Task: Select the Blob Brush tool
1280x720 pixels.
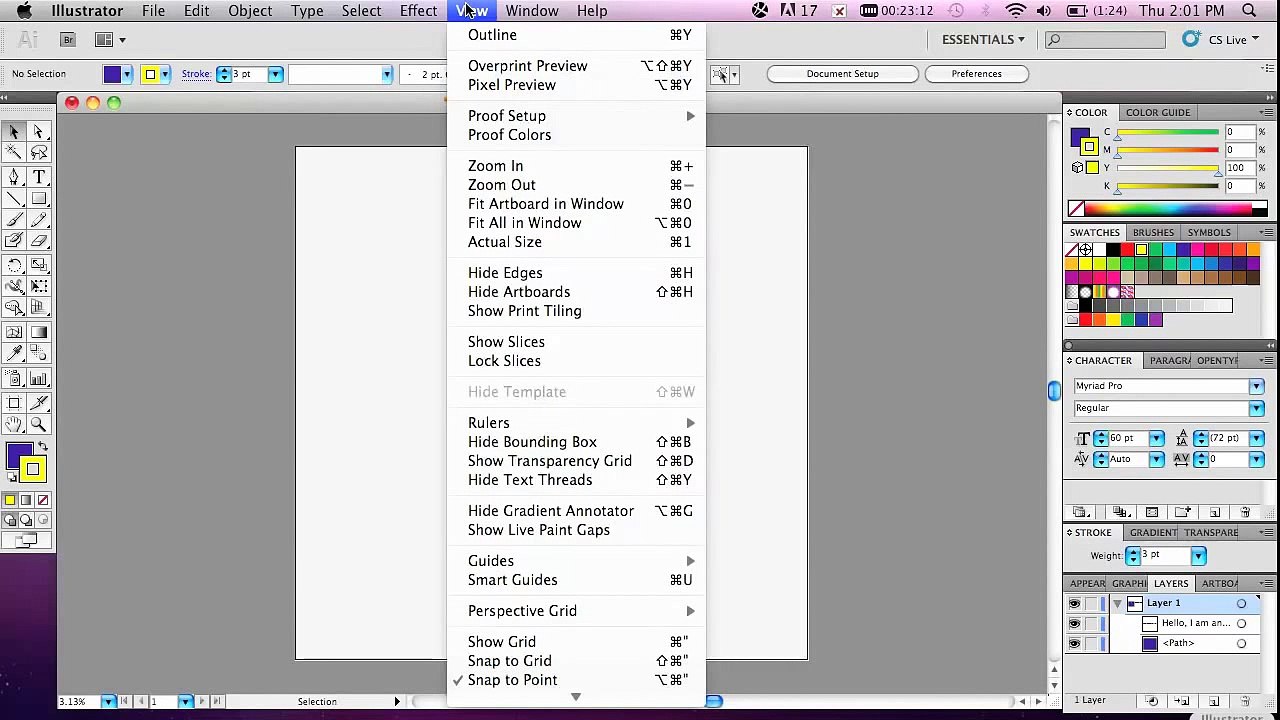Action: (14, 241)
